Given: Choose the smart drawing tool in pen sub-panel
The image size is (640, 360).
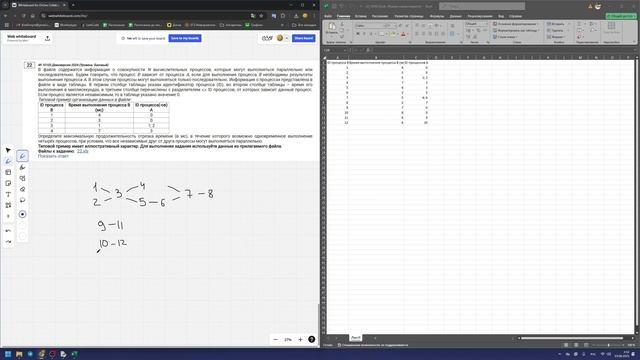Looking at the screenshot, I should point(22,178).
